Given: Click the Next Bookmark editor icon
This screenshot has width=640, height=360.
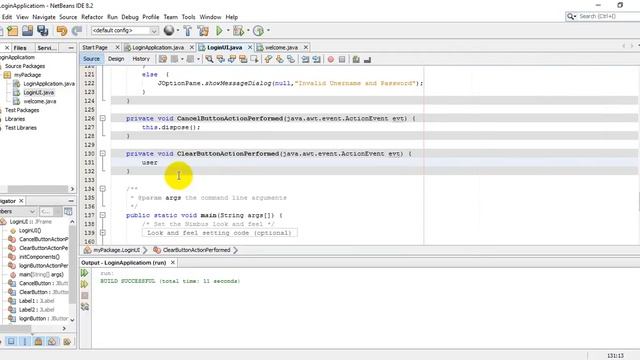Looking at the screenshot, I should click(x=280, y=59).
